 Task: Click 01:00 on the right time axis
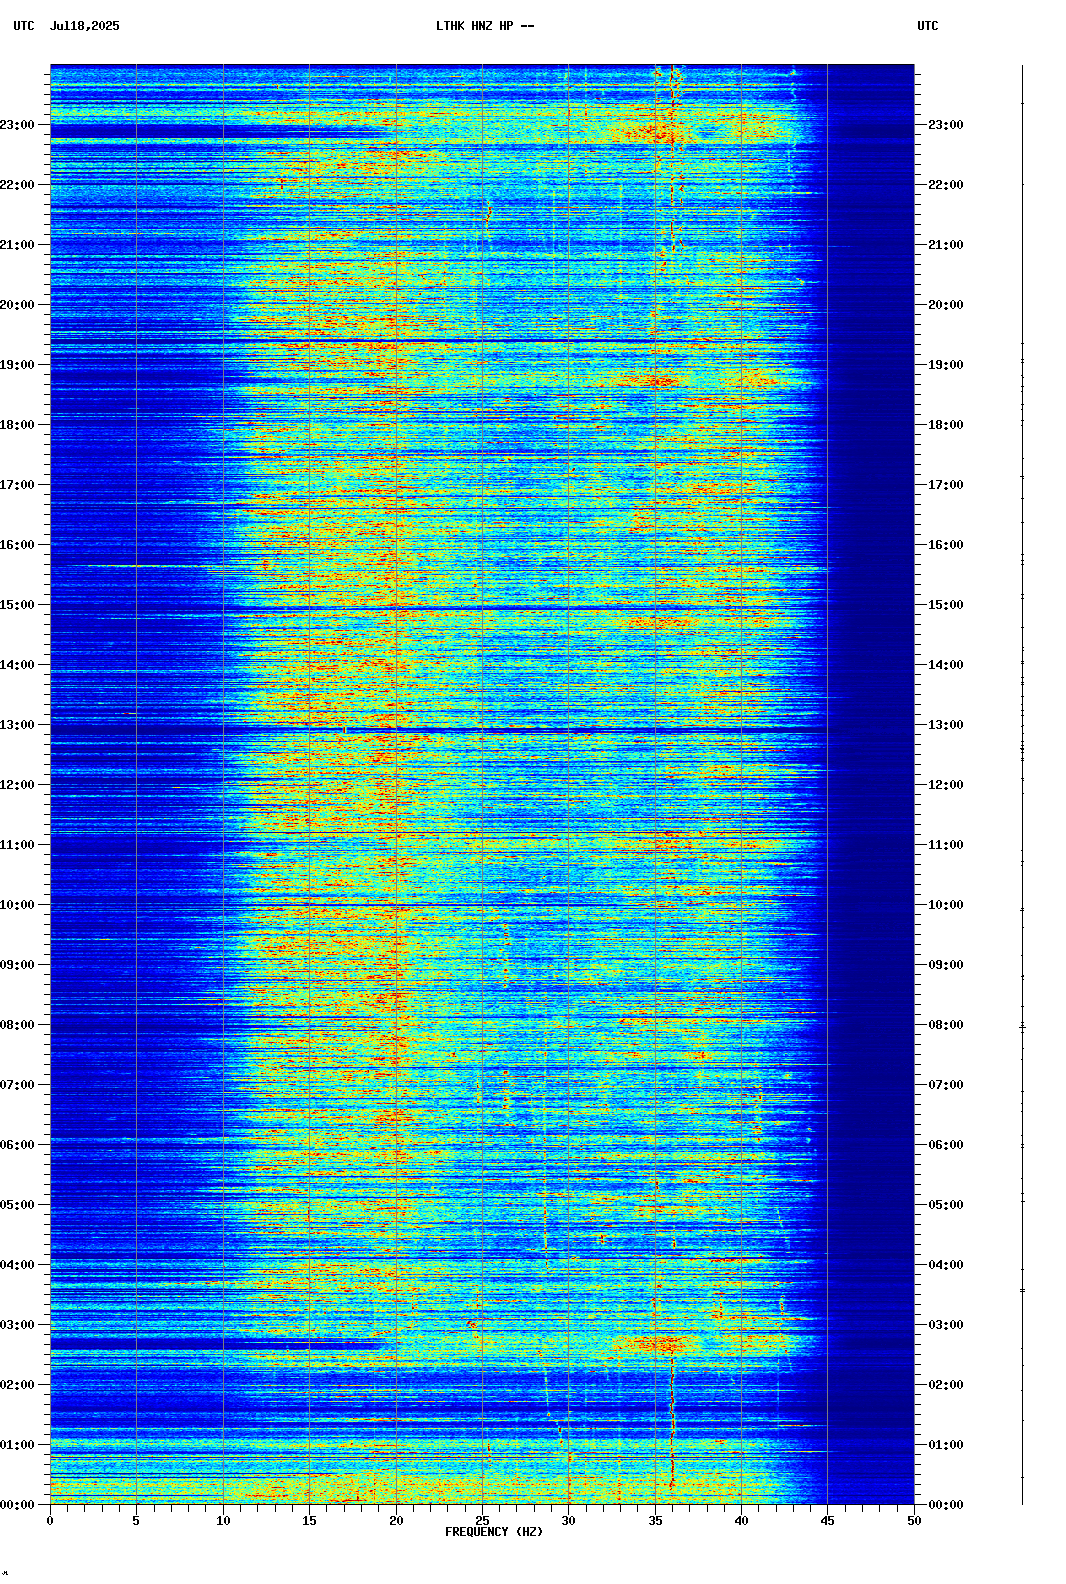pyautogui.click(x=946, y=1445)
